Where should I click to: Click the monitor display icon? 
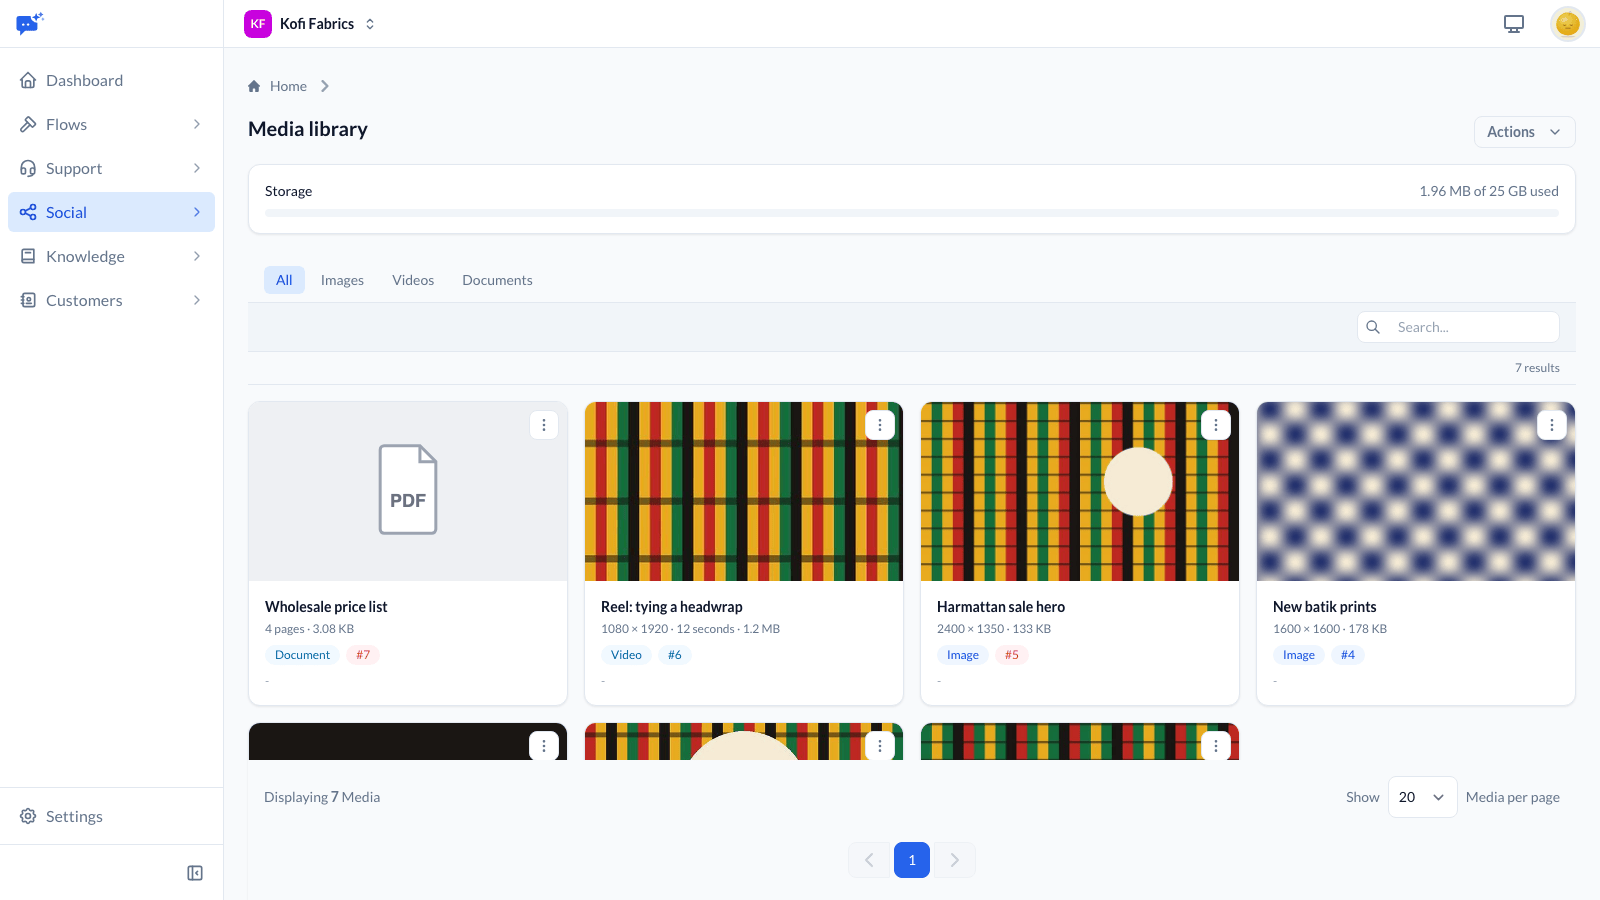tap(1514, 24)
